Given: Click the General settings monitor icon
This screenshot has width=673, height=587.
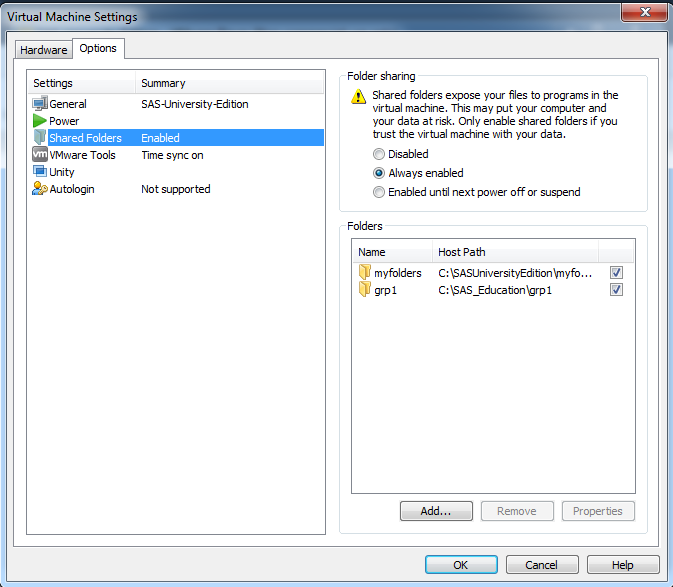Looking at the screenshot, I should [39, 103].
